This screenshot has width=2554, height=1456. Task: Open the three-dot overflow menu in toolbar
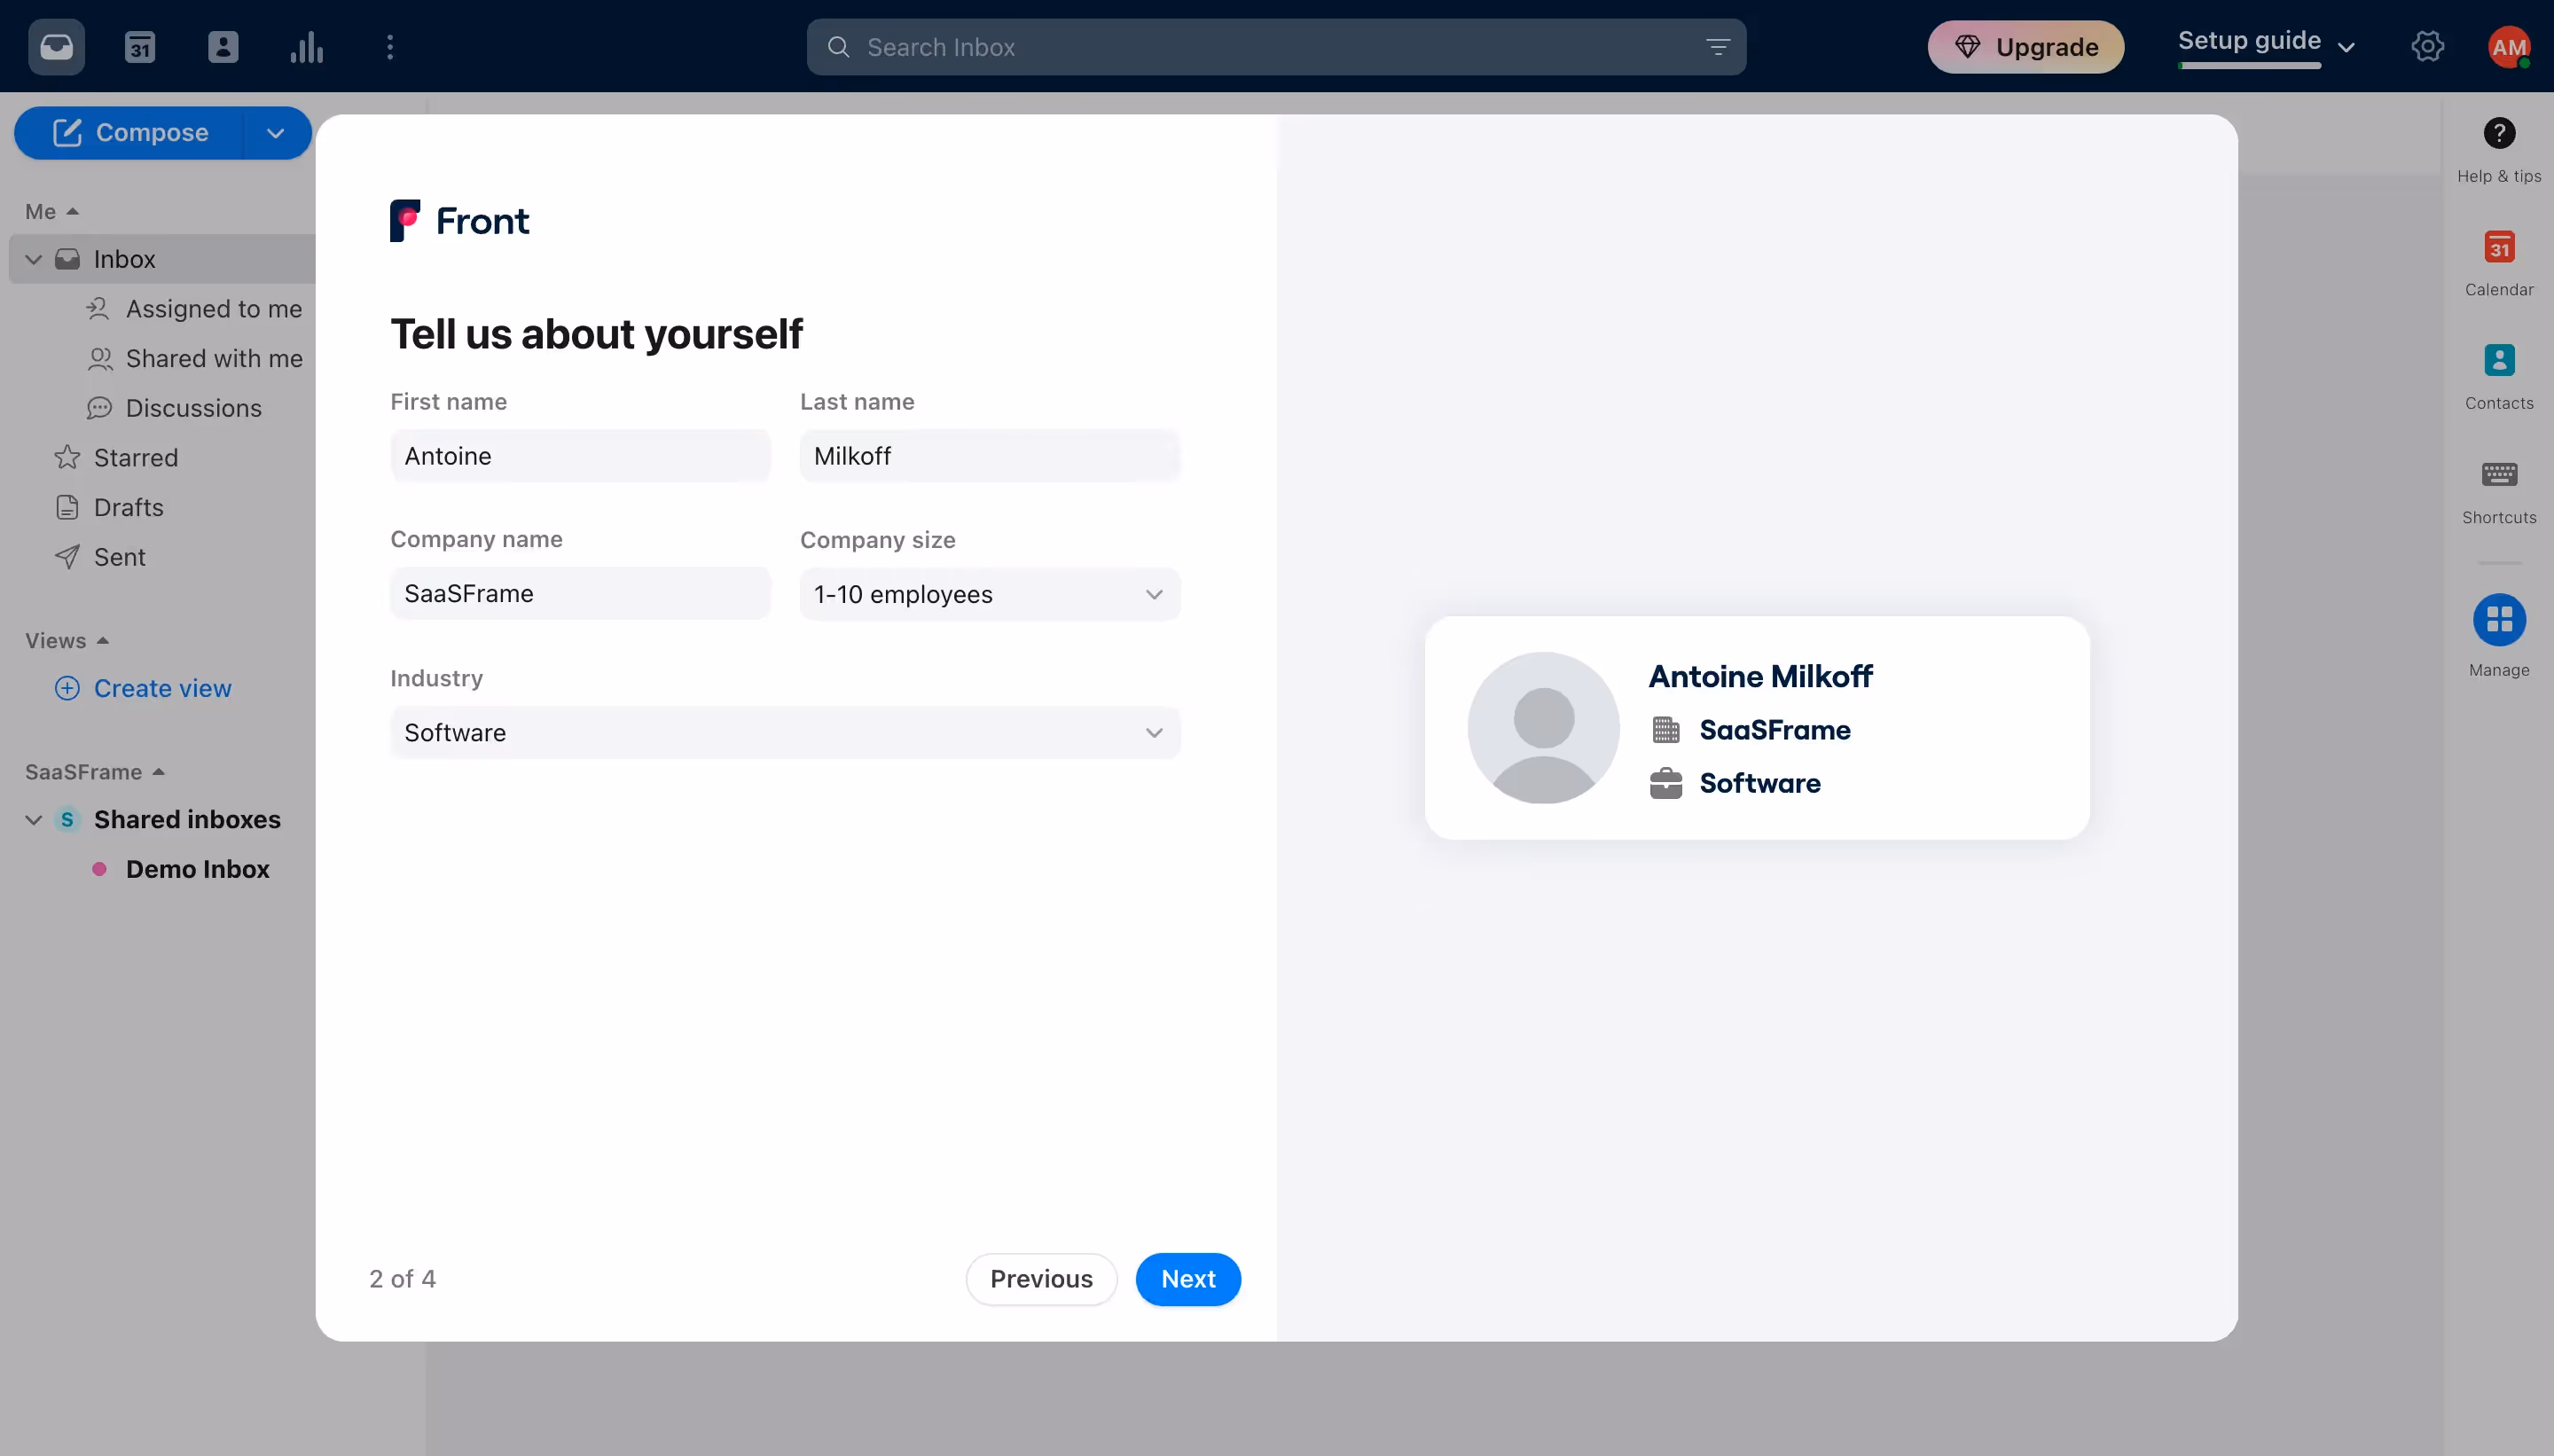click(x=389, y=47)
